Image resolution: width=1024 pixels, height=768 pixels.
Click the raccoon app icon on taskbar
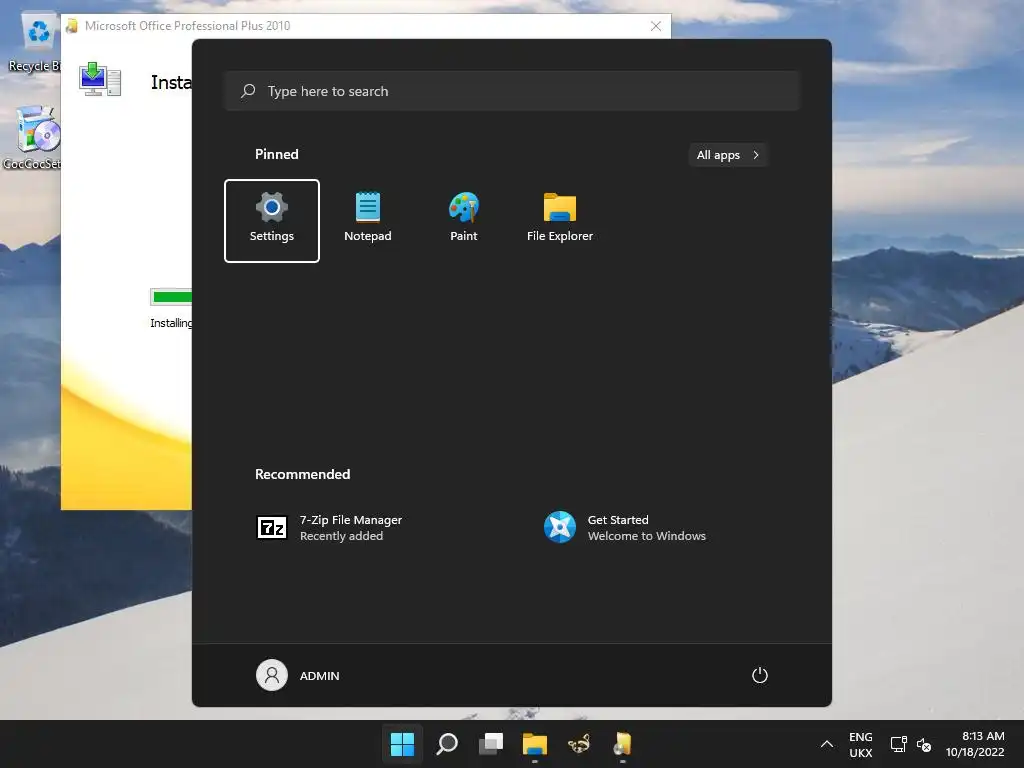[579, 744]
